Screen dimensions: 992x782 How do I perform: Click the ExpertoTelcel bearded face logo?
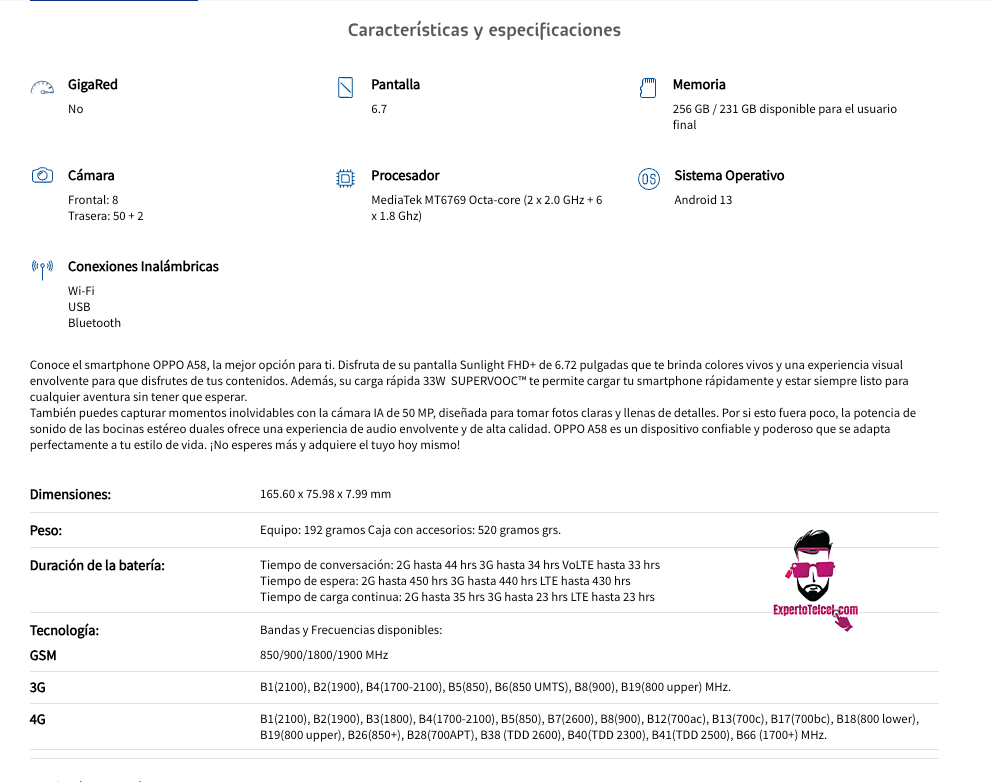pos(812,566)
